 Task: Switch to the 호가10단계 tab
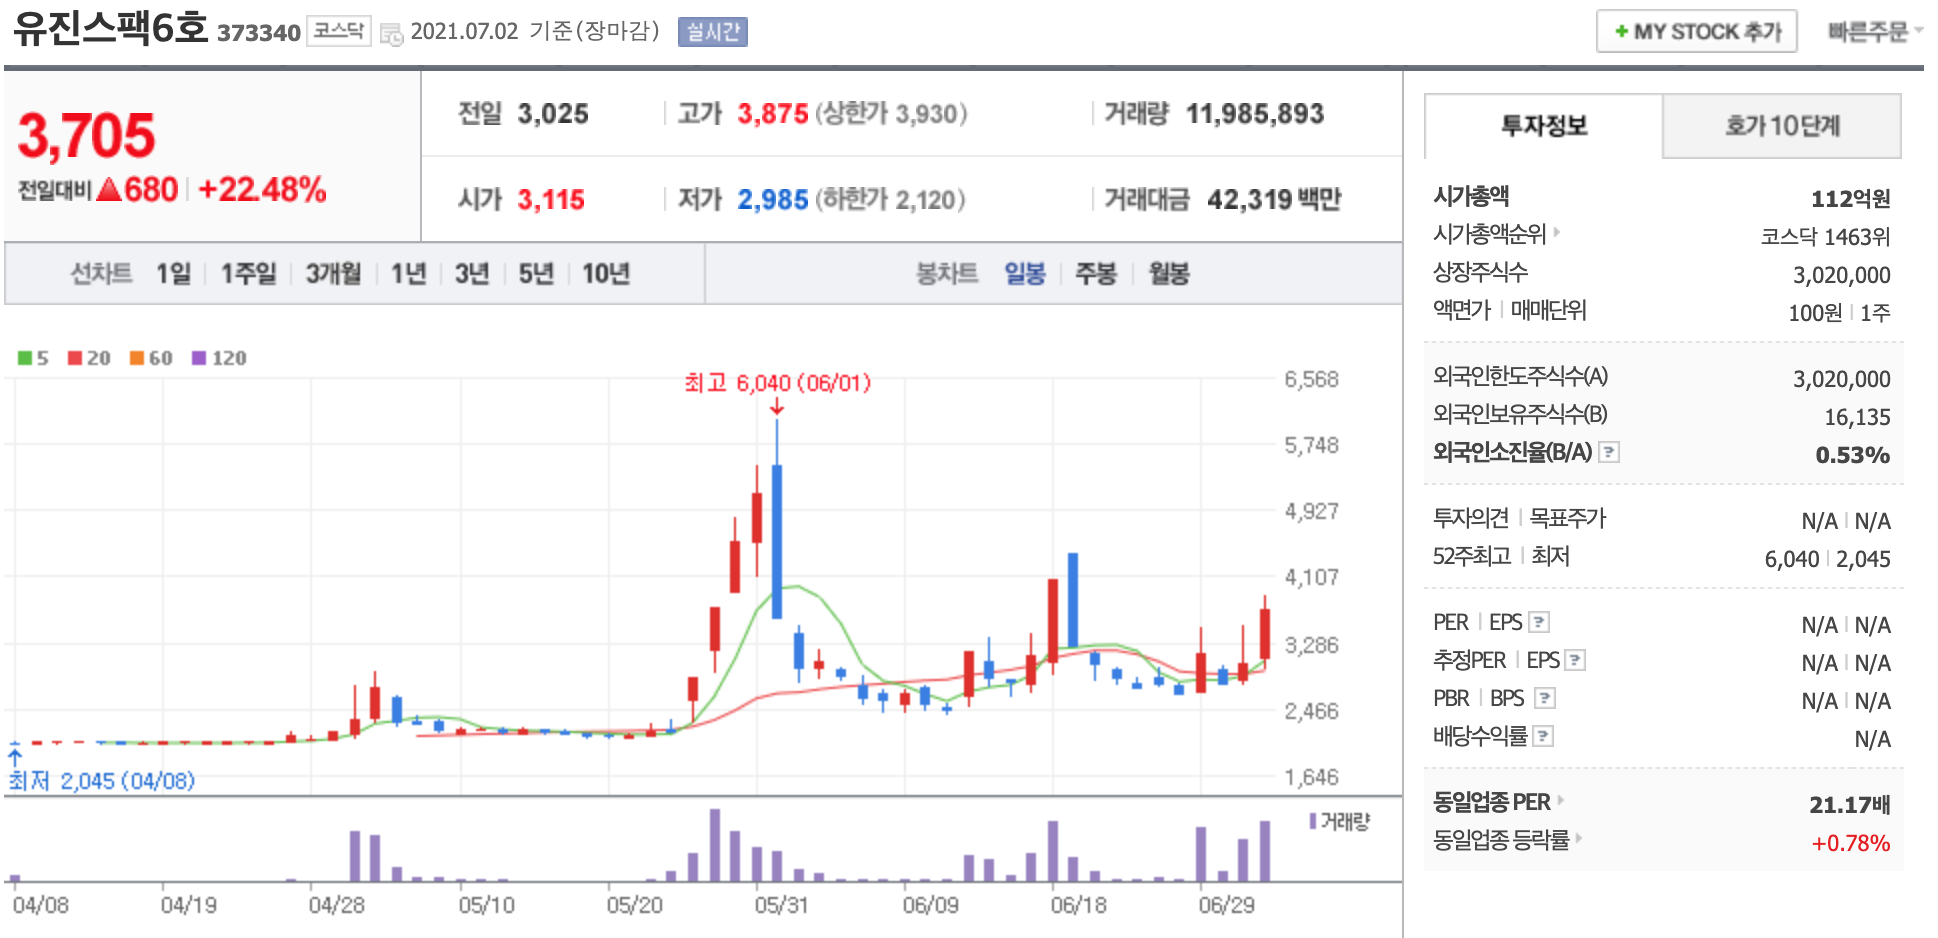click(1782, 126)
